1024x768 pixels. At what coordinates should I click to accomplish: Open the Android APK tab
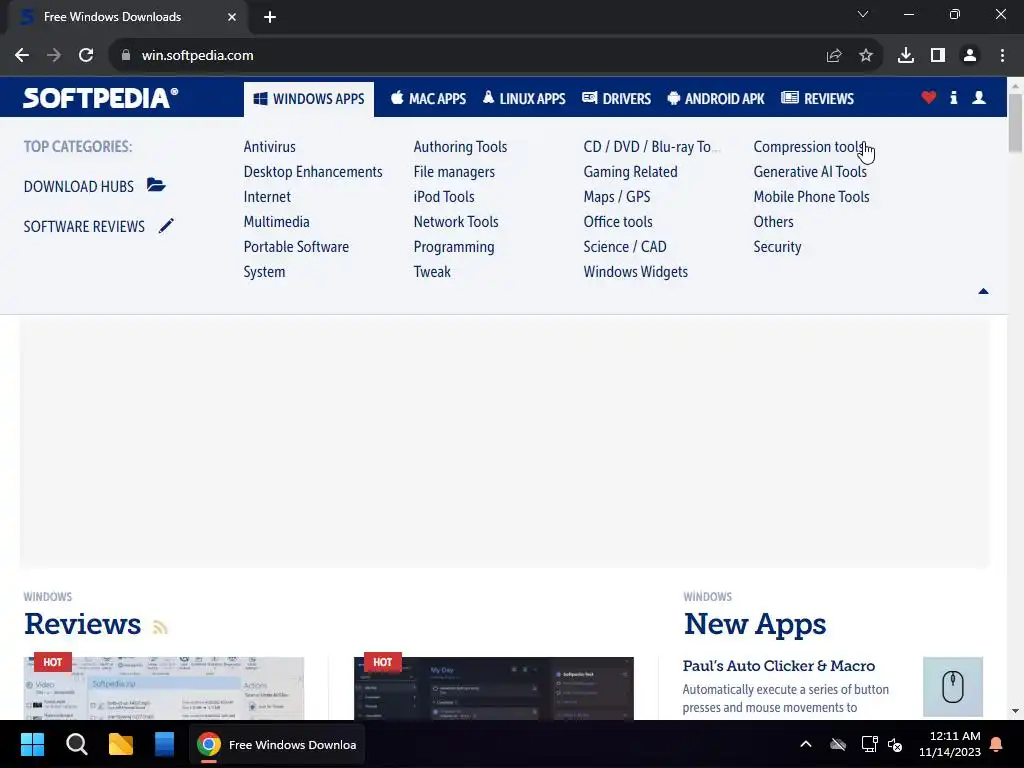[x=716, y=99]
